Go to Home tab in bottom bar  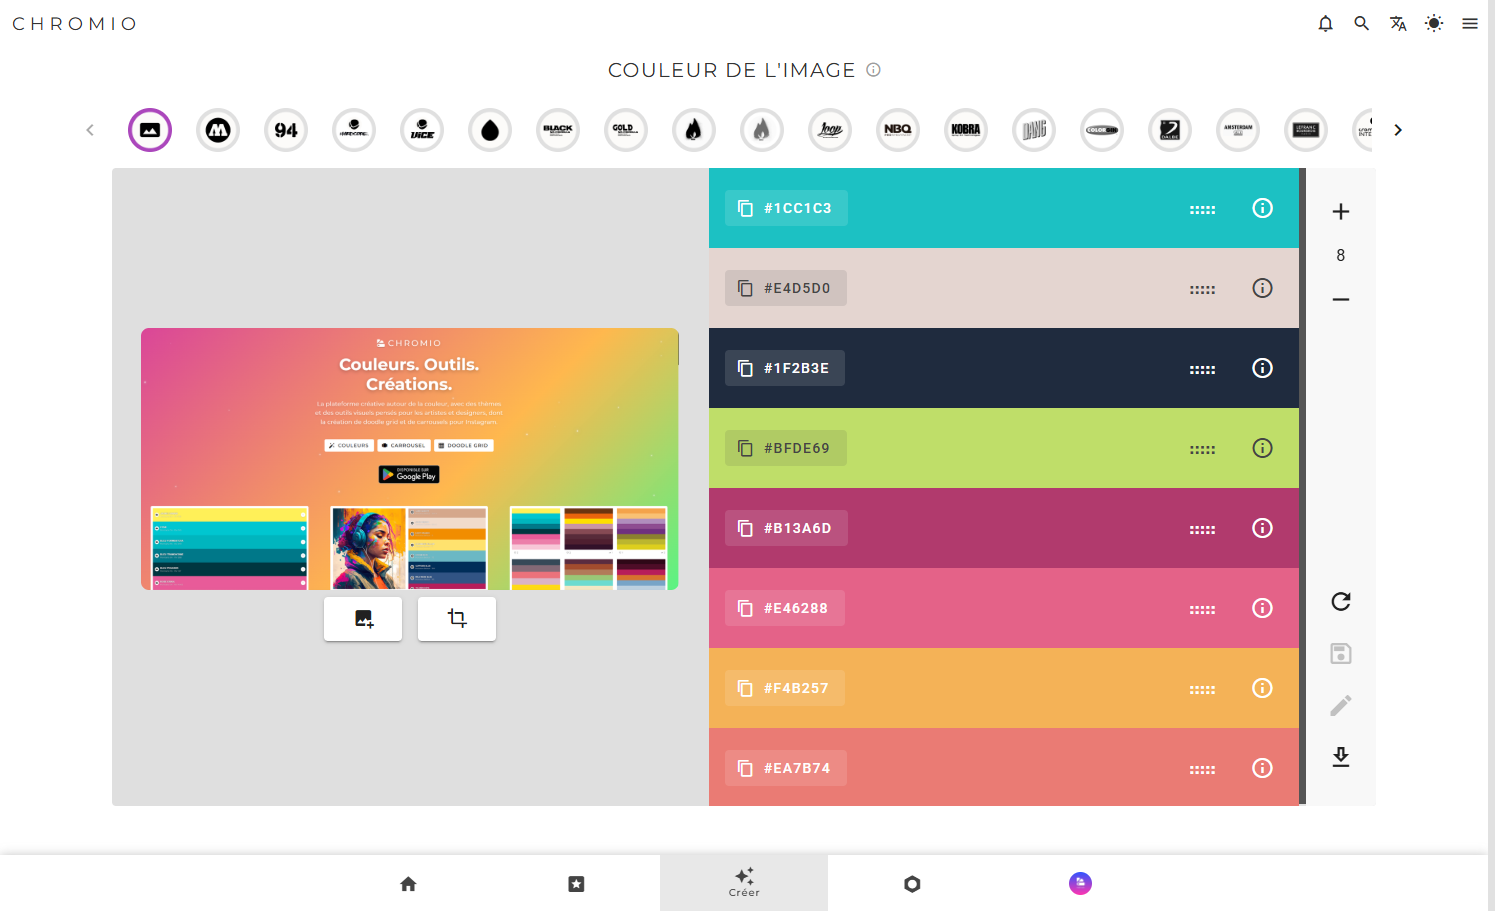pyautogui.click(x=408, y=883)
